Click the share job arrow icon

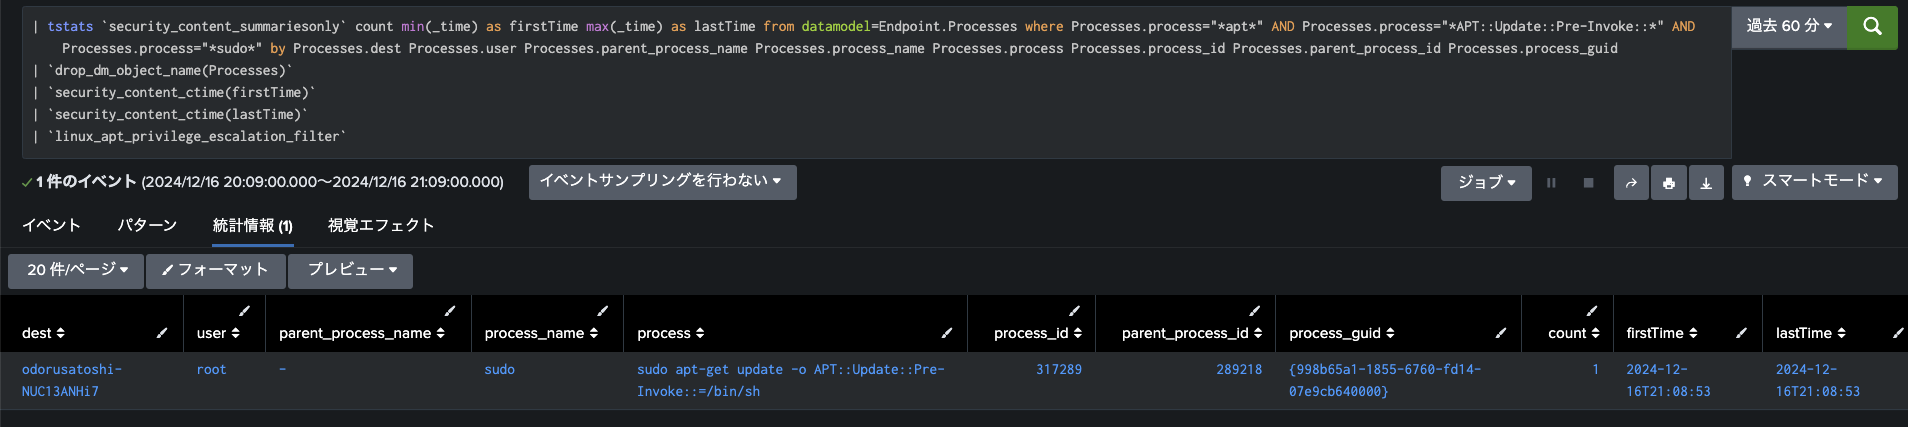click(x=1631, y=183)
